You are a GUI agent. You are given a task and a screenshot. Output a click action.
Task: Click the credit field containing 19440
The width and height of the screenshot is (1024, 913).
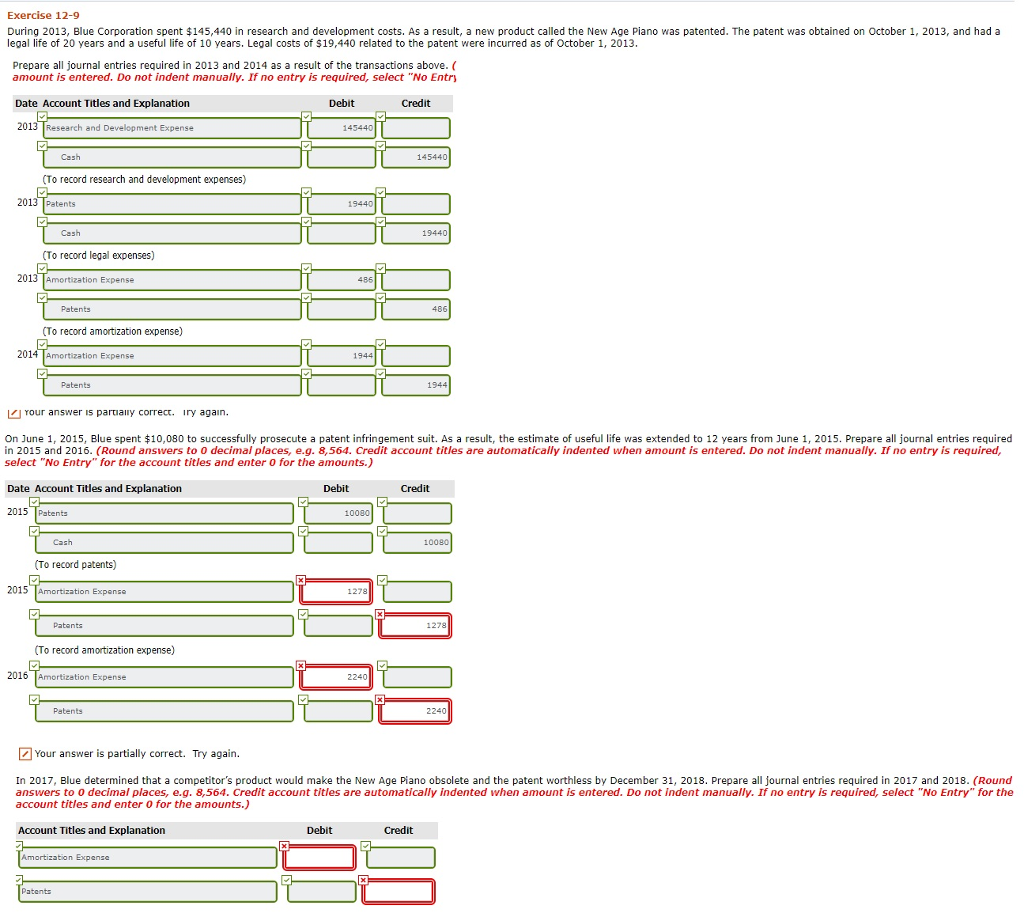(x=416, y=233)
